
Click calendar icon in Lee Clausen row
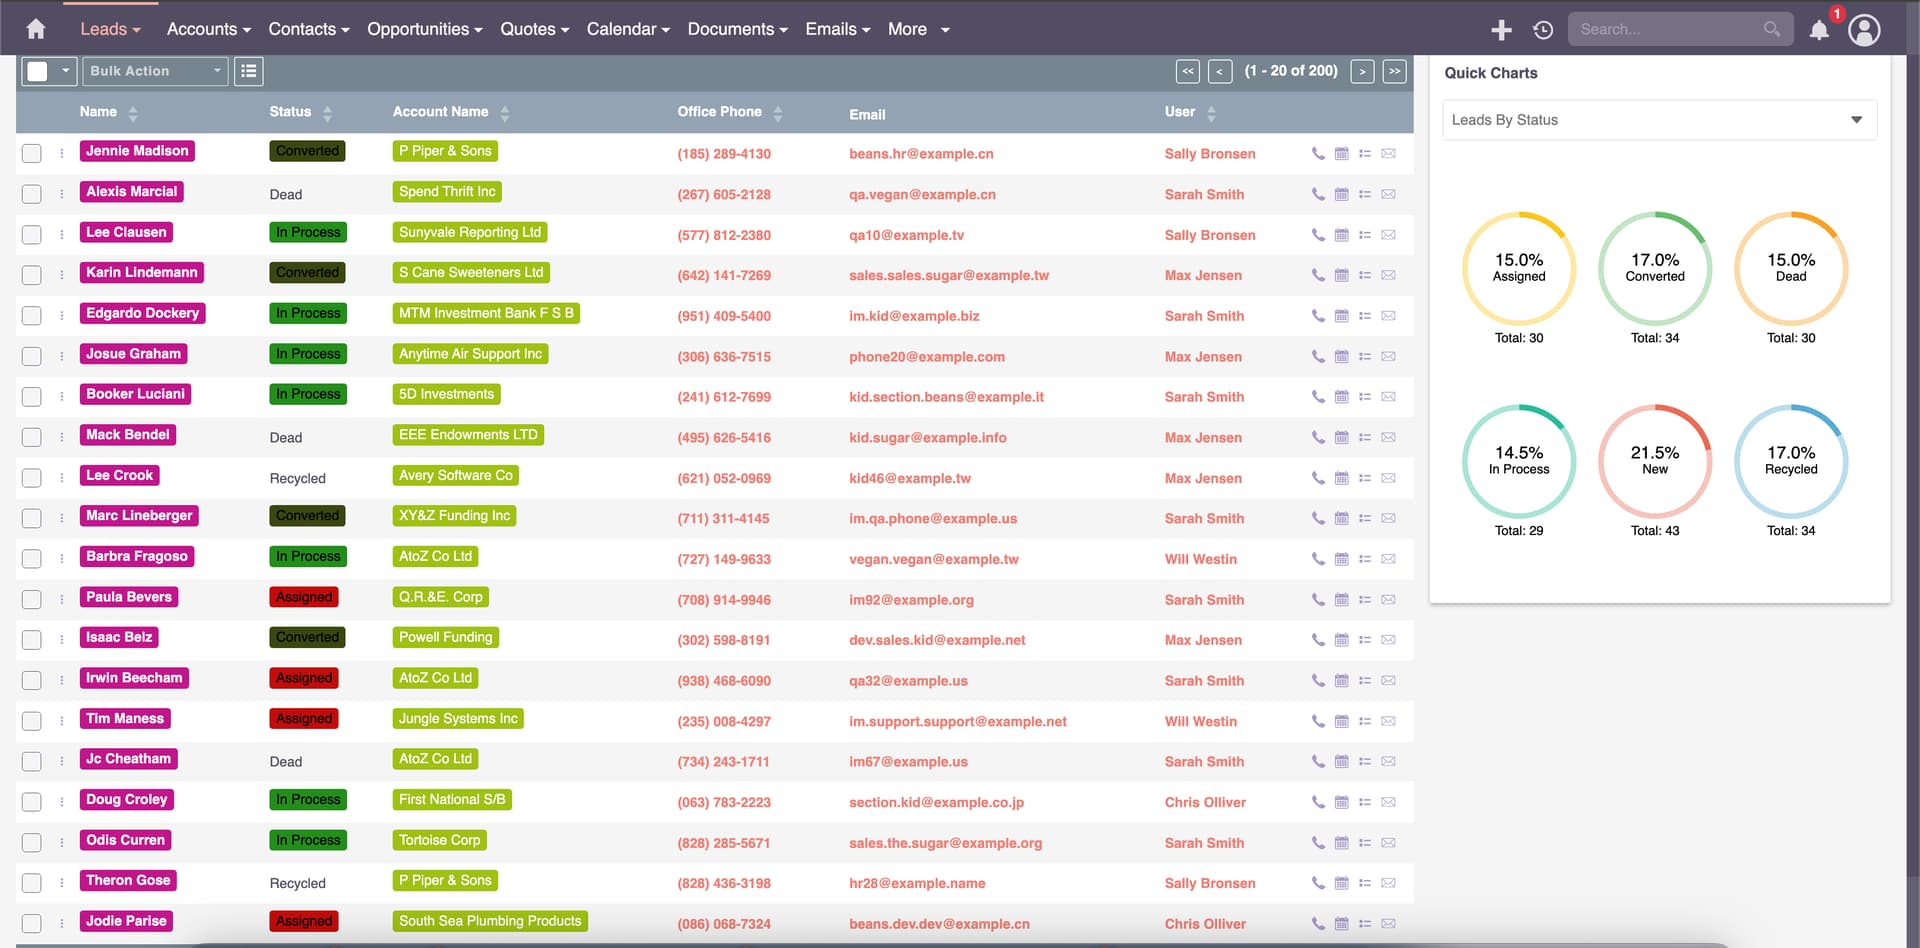coord(1342,235)
